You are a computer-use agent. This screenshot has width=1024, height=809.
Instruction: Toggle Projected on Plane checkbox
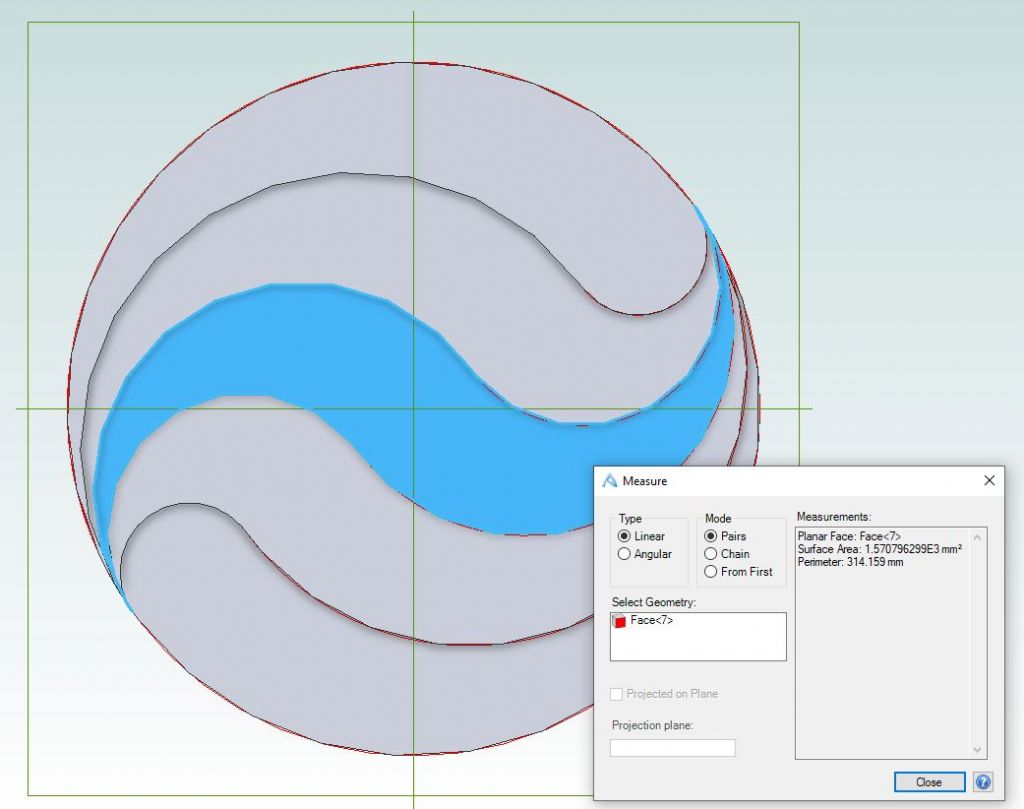tap(616, 694)
